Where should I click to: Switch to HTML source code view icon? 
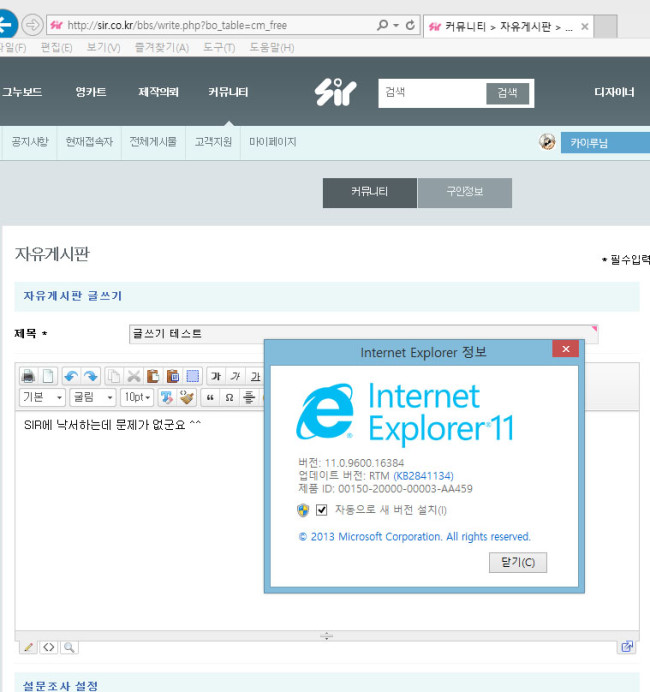tap(49, 647)
